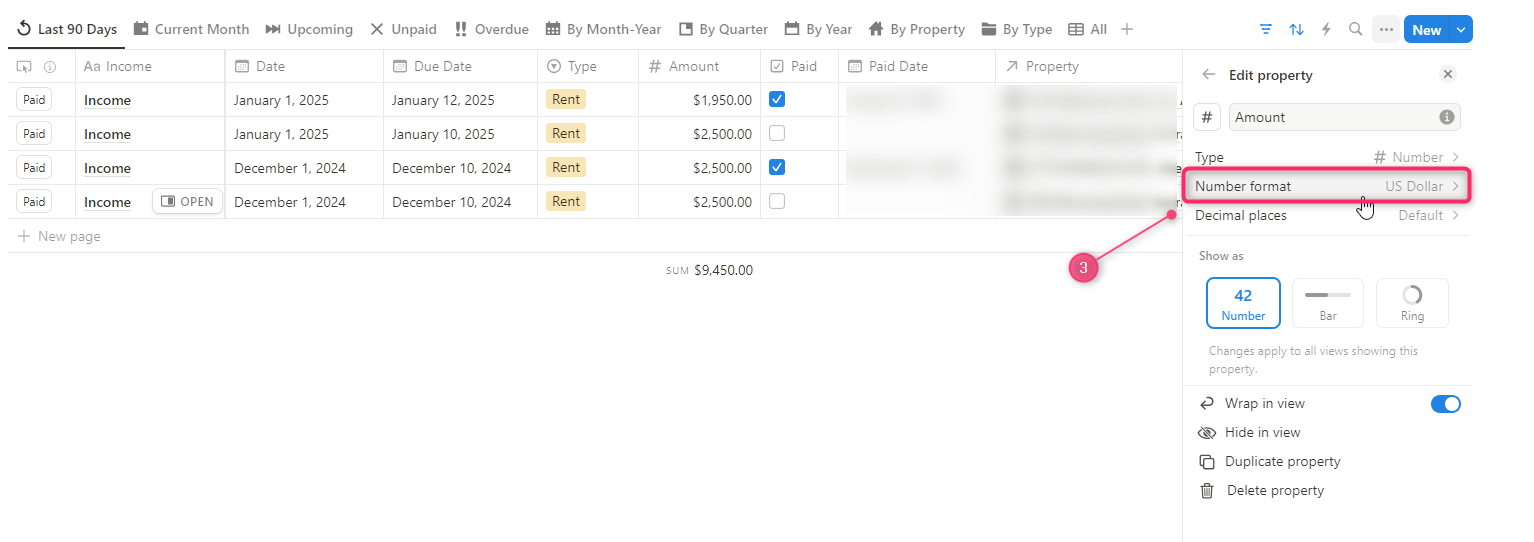
Task: Click the search magnifier icon
Action: click(x=1355, y=30)
